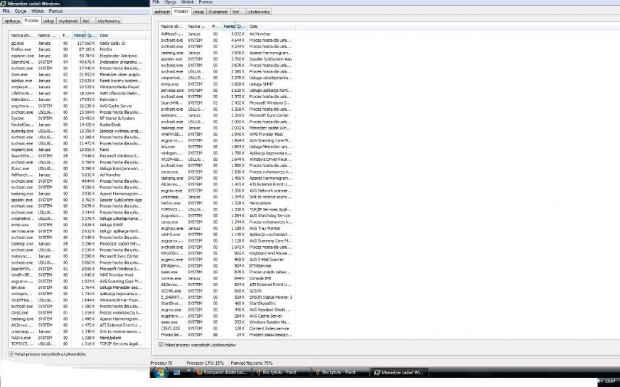Switch to Wydajność tab in left window
Screen dimensions: 620x387
[x=68, y=21]
